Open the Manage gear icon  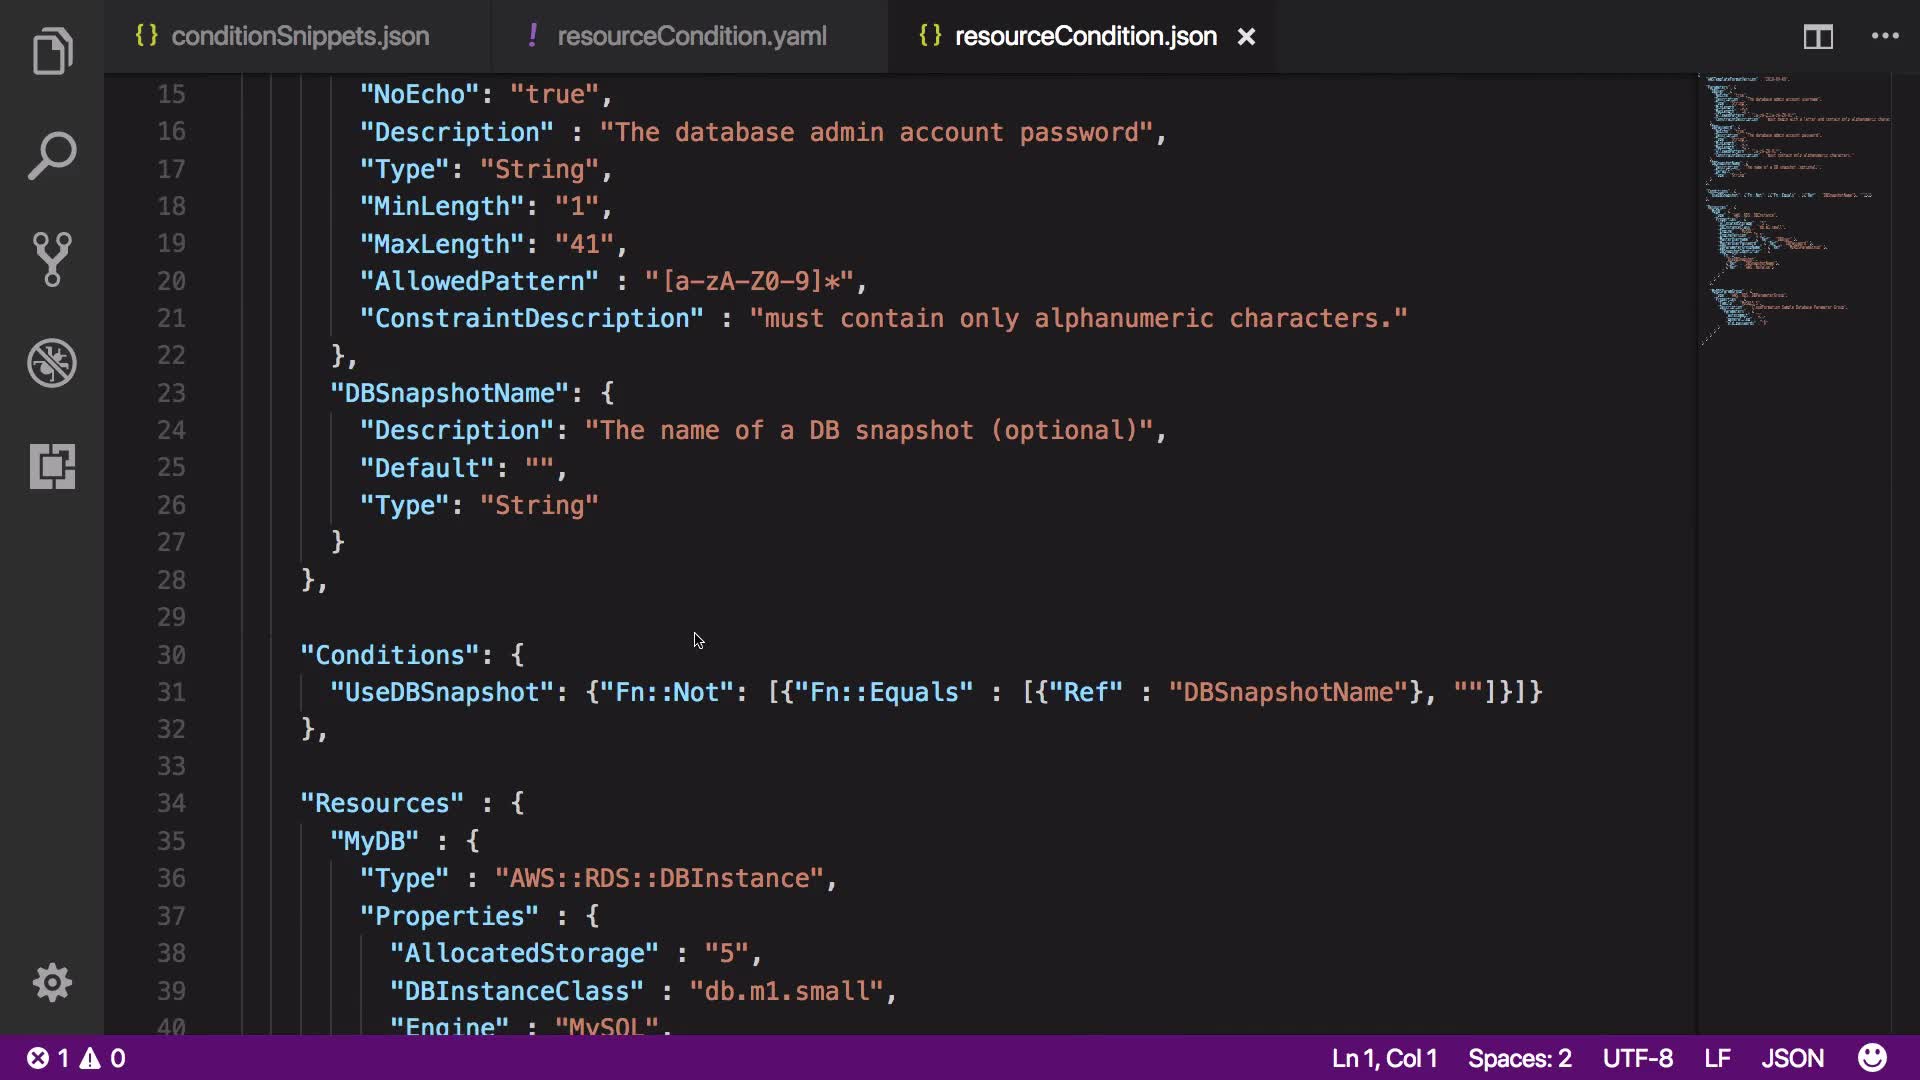(x=52, y=983)
